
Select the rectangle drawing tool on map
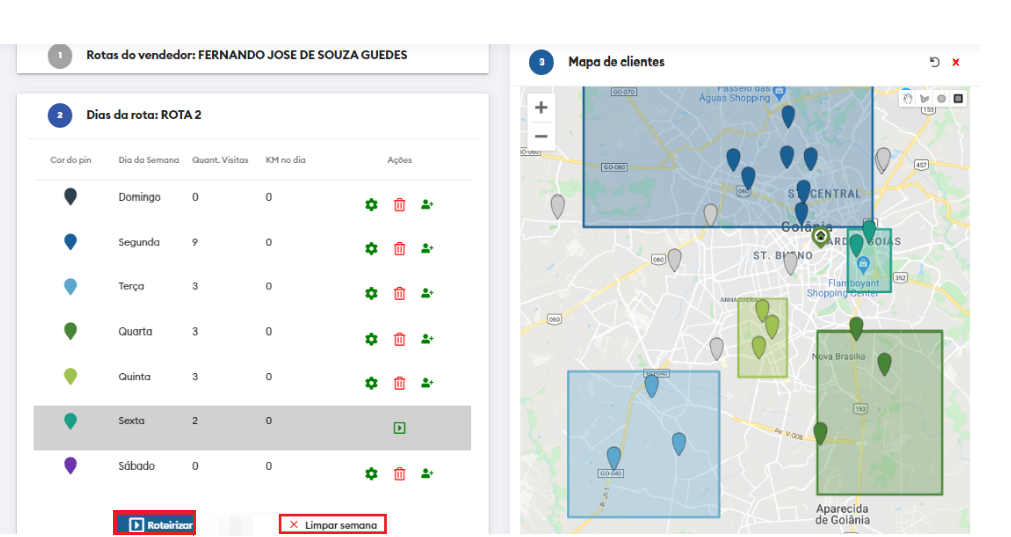click(x=957, y=99)
